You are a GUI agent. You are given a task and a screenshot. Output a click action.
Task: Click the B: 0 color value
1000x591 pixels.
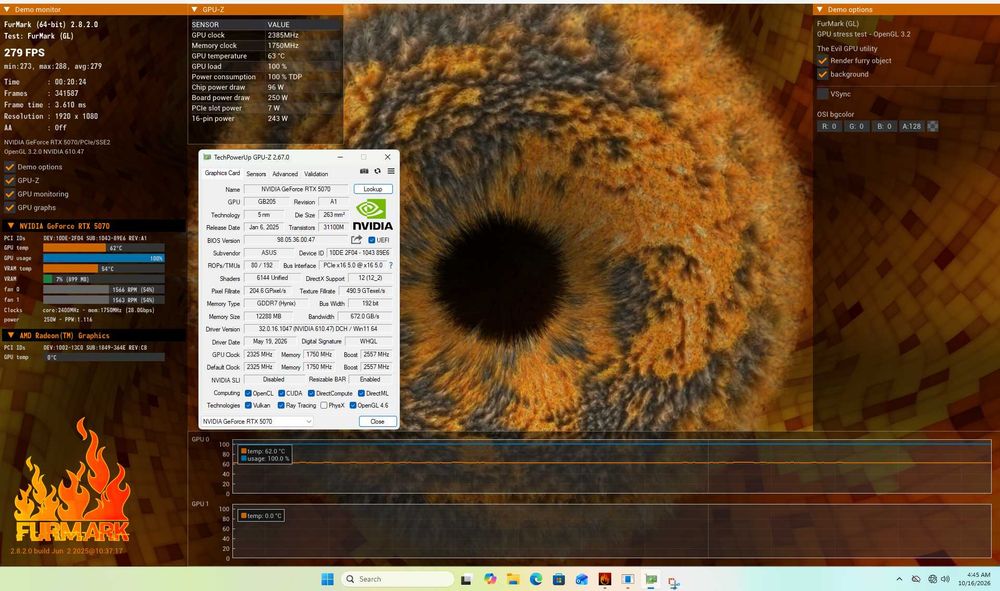884,126
